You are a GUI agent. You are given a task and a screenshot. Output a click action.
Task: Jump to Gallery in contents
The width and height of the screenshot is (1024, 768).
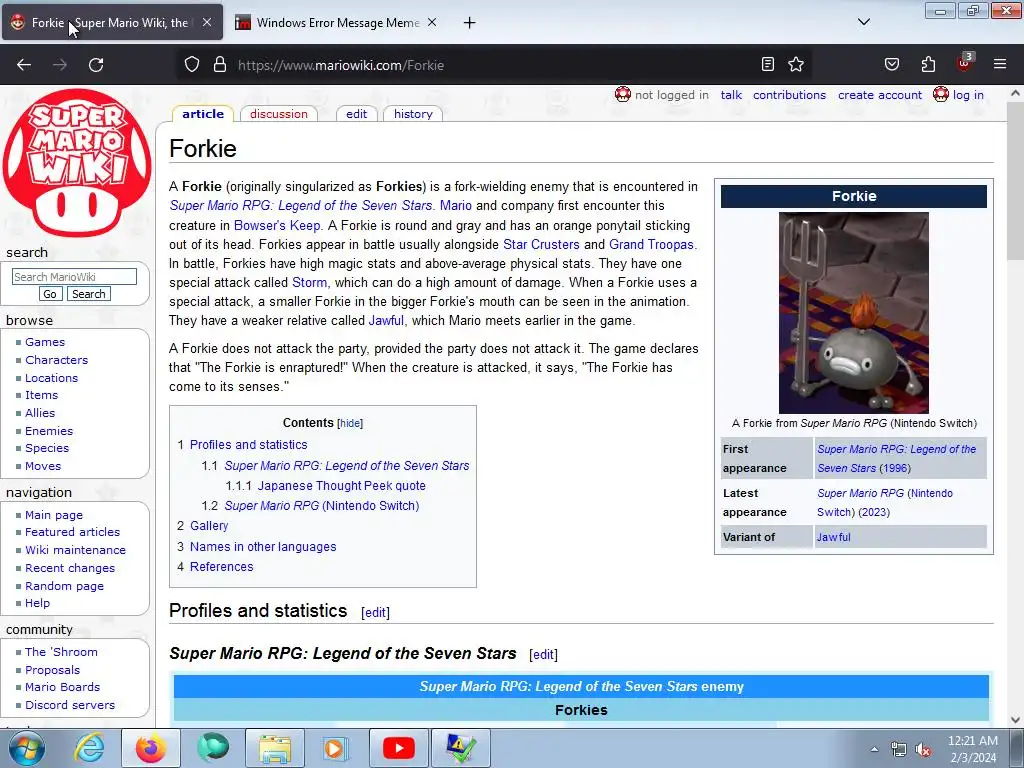pos(209,526)
